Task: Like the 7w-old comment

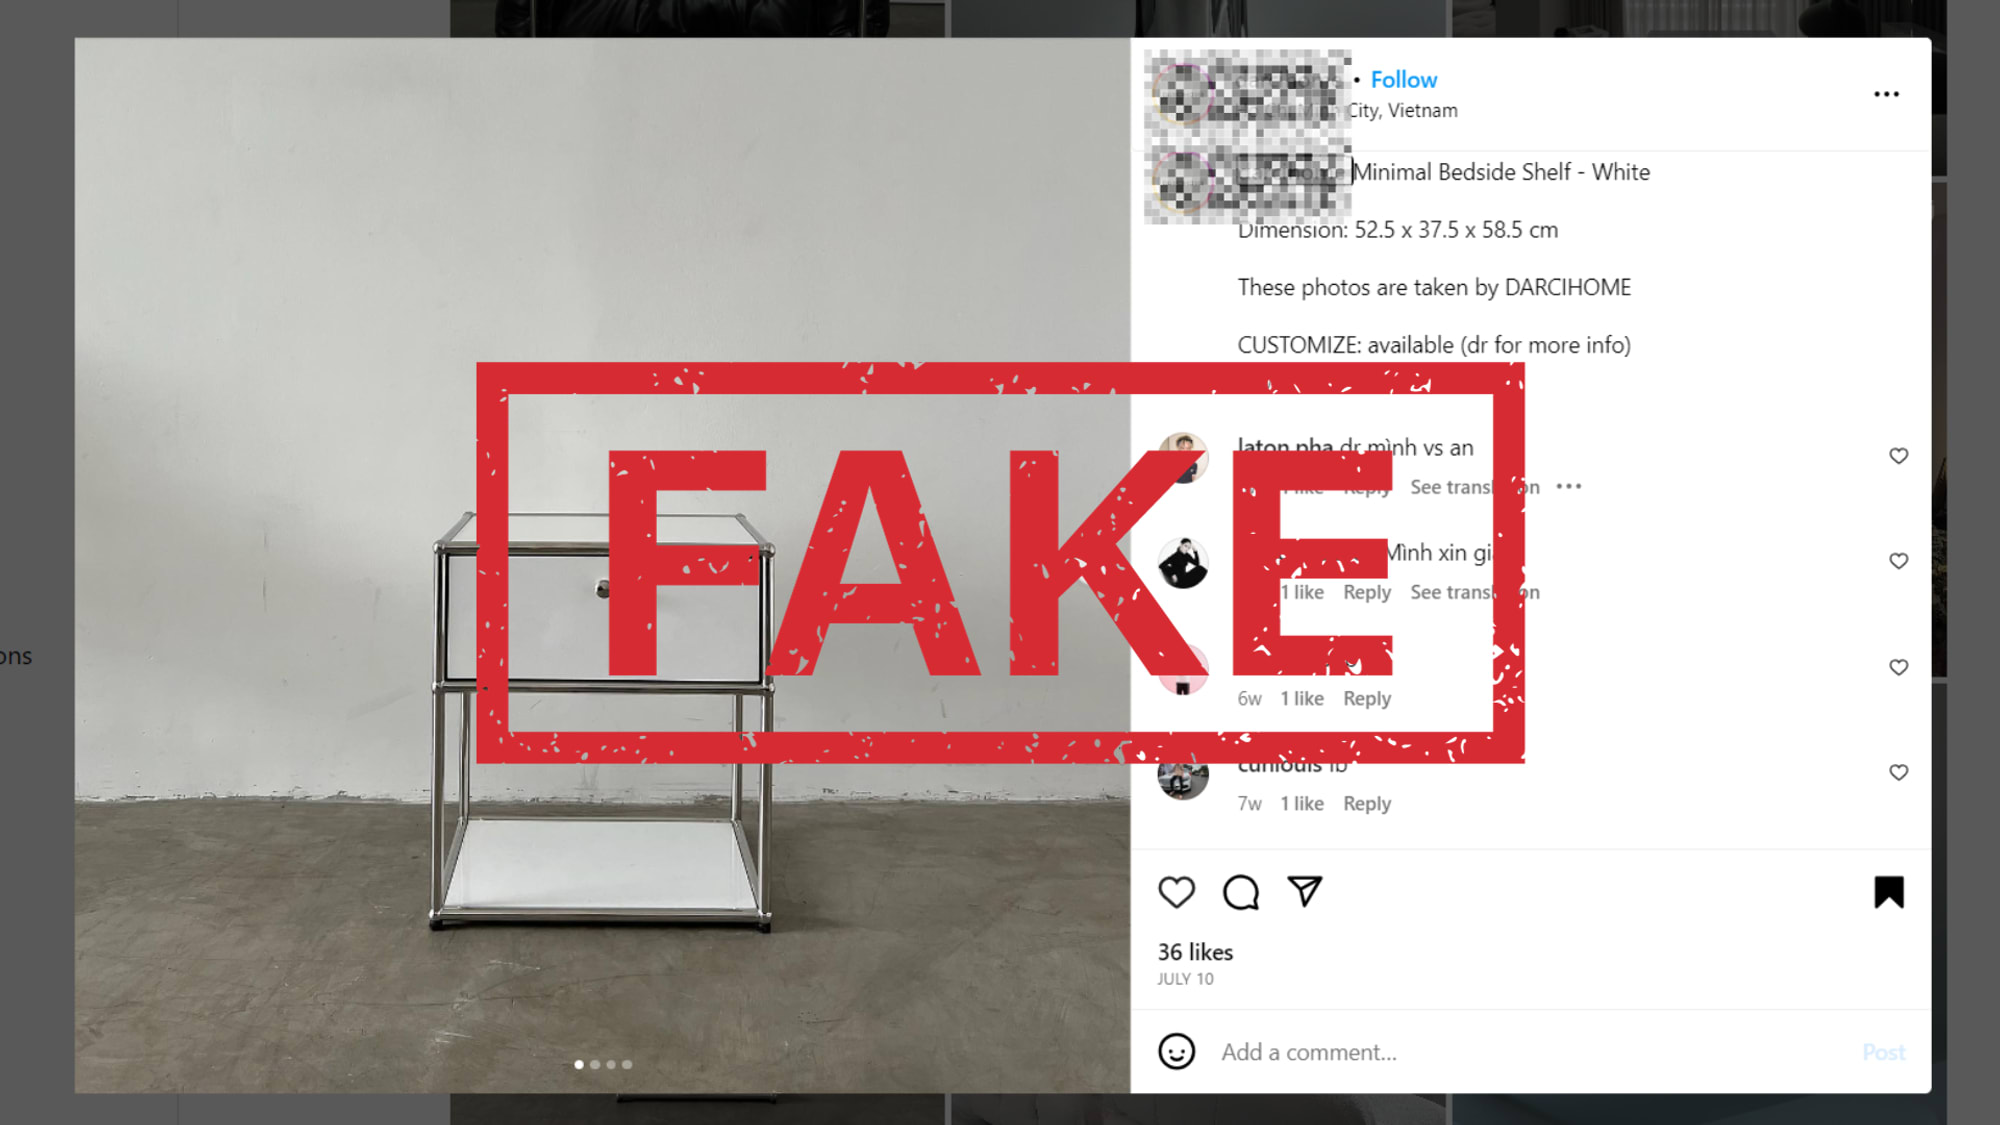Action: (x=1898, y=772)
